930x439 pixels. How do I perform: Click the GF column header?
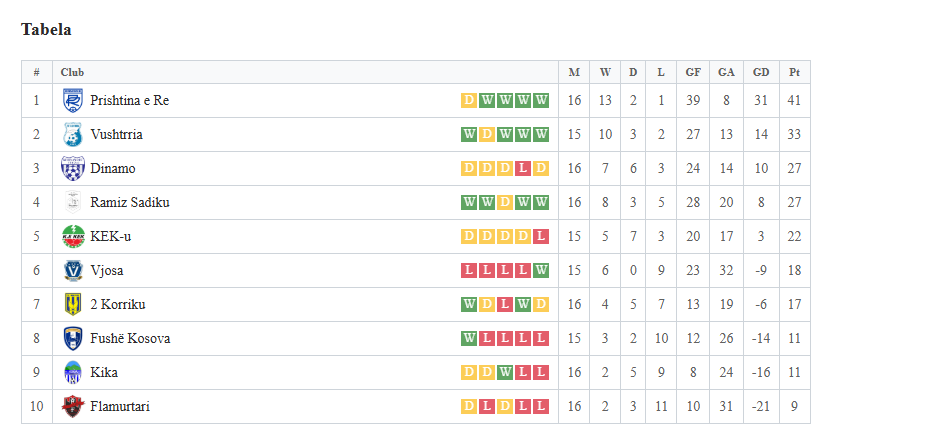point(693,72)
